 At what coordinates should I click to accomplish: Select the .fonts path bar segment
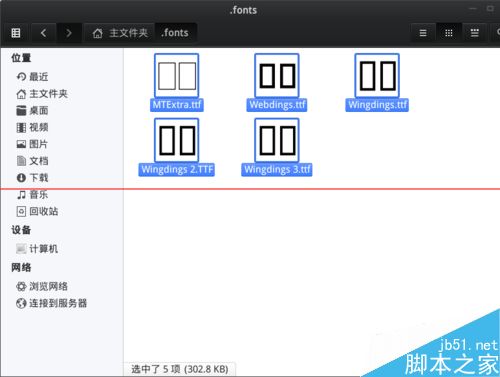coord(175,33)
